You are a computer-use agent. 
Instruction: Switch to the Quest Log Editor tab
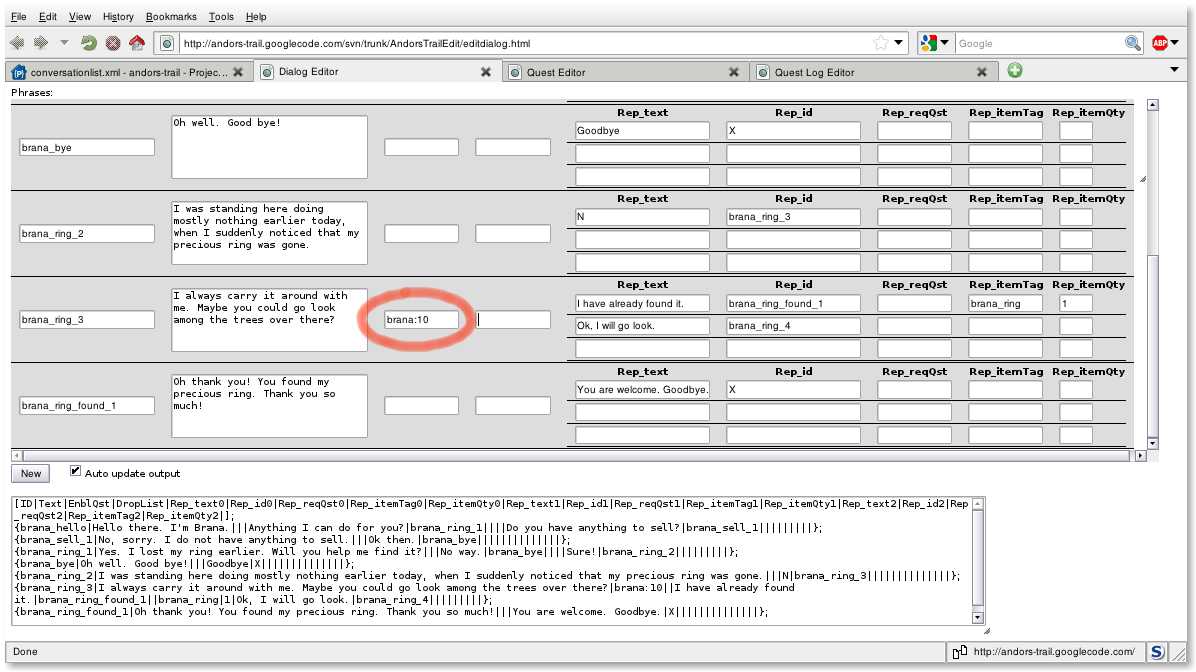tap(814, 72)
